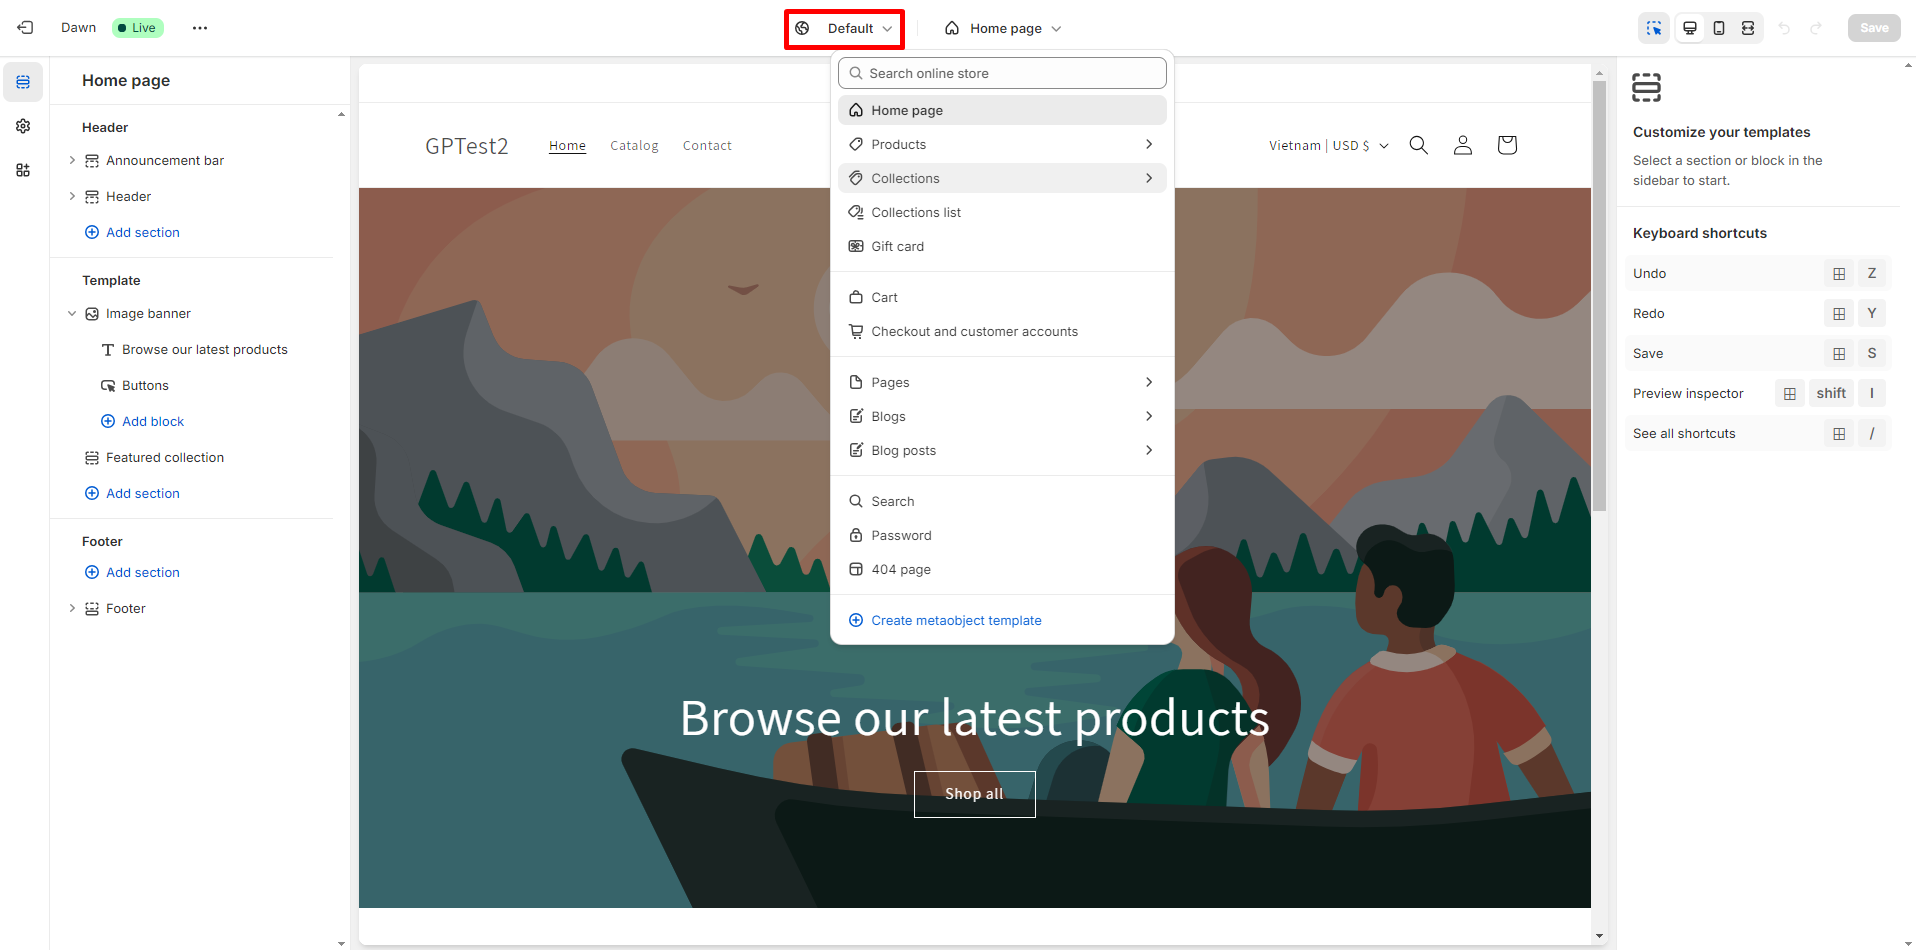The height and width of the screenshot is (950, 1916).
Task: Open the Theme settings gear icon
Action: 22,126
